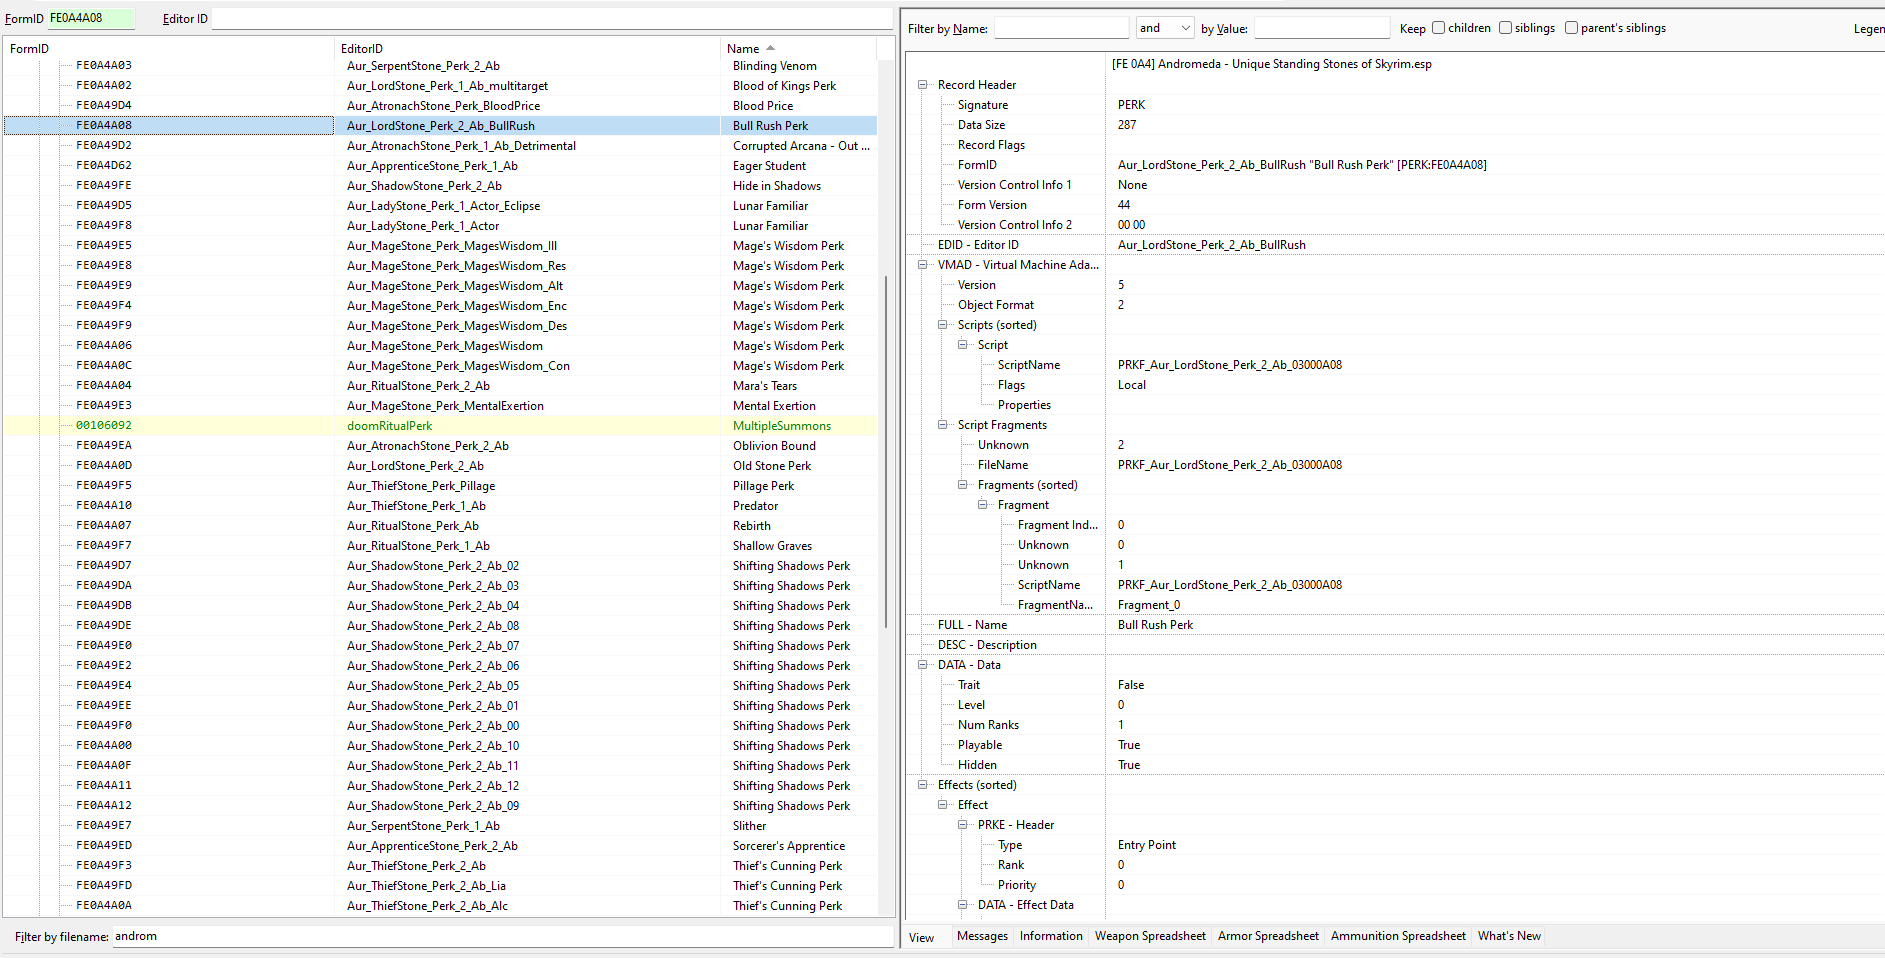Select the DATA - Effect Data row
The height and width of the screenshot is (958, 1885).
click(x=1395, y=905)
